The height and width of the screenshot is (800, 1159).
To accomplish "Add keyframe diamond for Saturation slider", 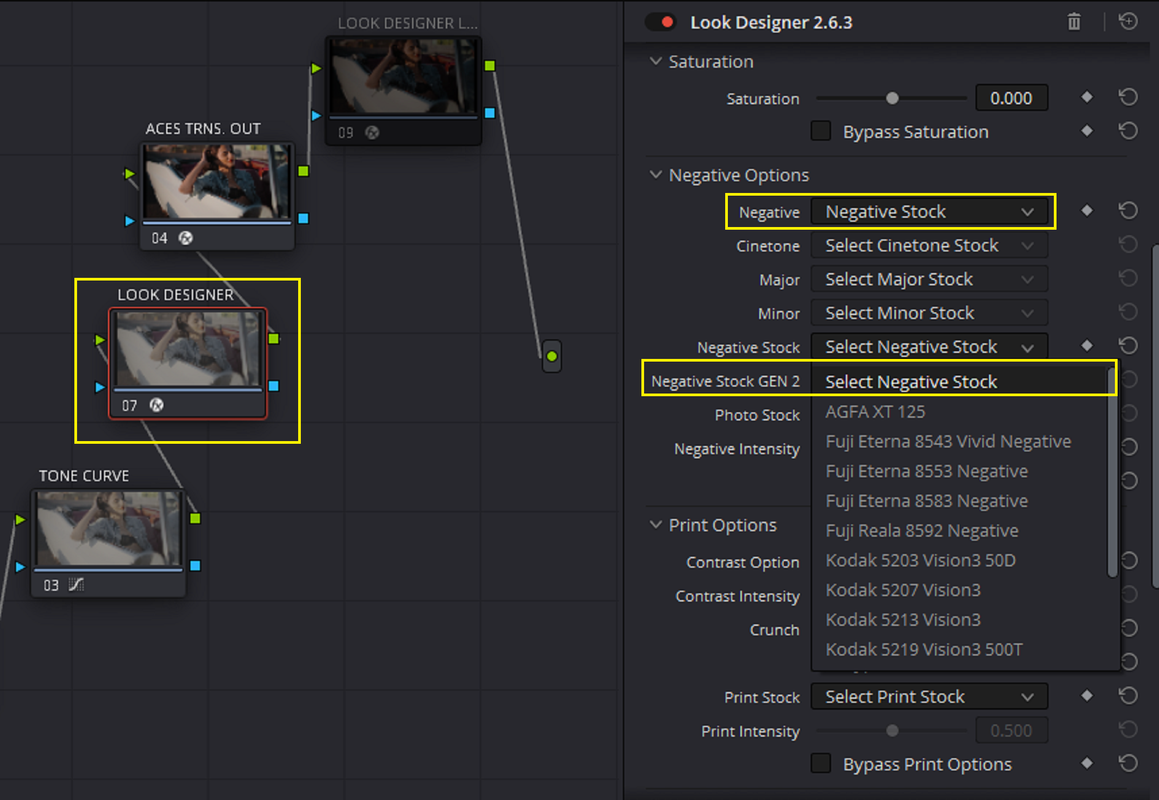I will coord(1087,97).
